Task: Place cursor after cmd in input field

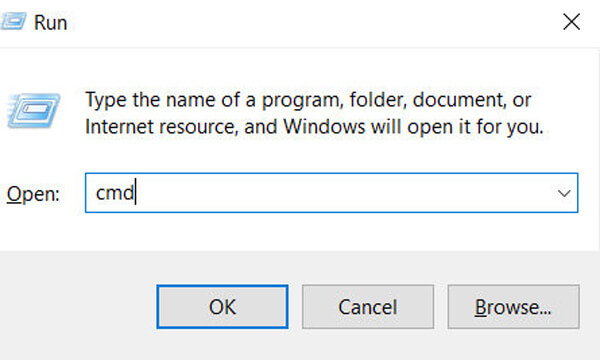Action: tap(136, 192)
